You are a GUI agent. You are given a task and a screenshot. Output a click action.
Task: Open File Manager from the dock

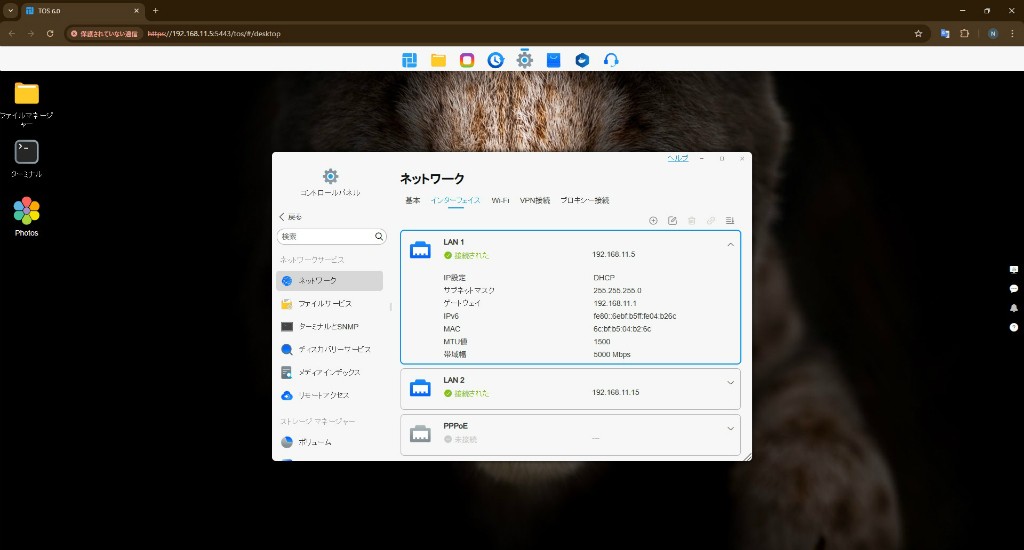tap(438, 60)
